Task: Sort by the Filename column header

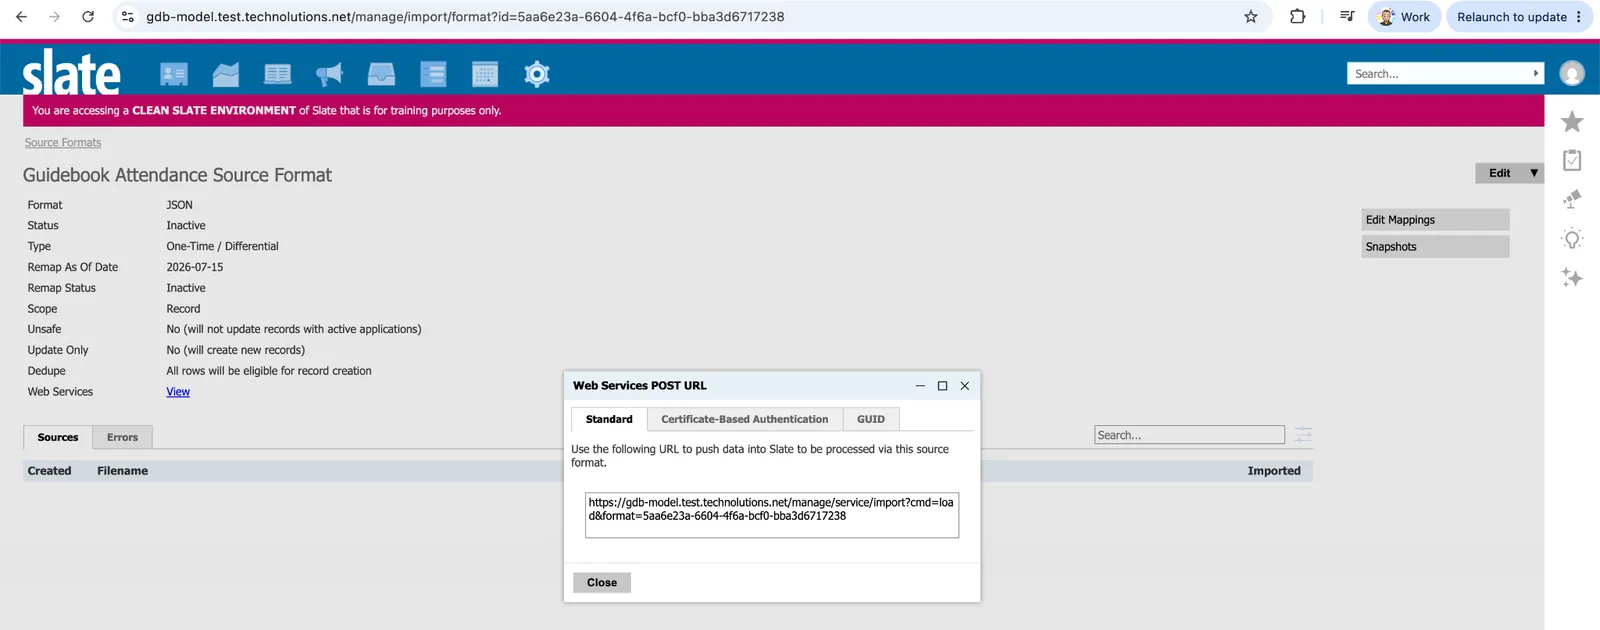Action: [x=122, y=471]
